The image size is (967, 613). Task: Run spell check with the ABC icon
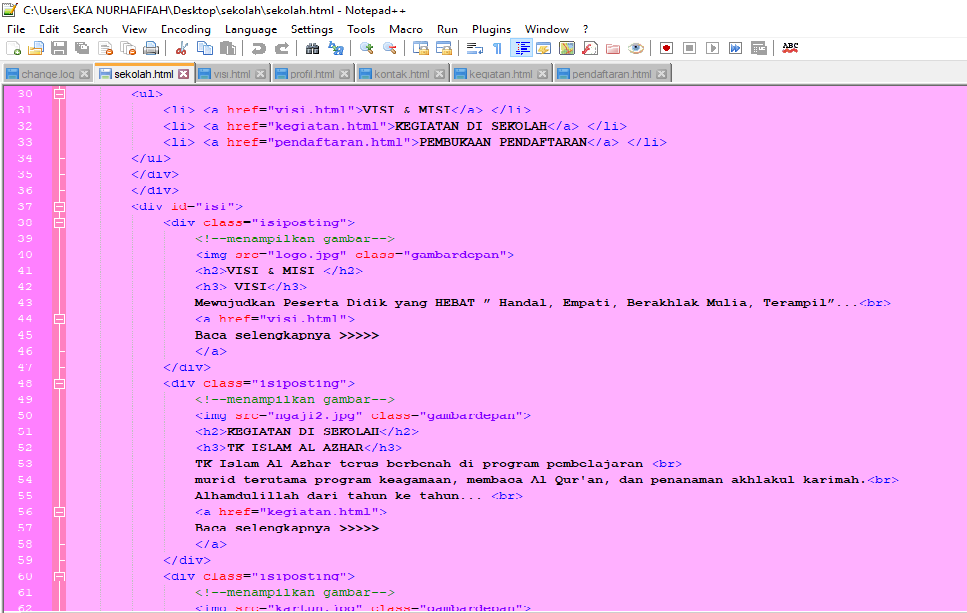(x=788, y=47)
